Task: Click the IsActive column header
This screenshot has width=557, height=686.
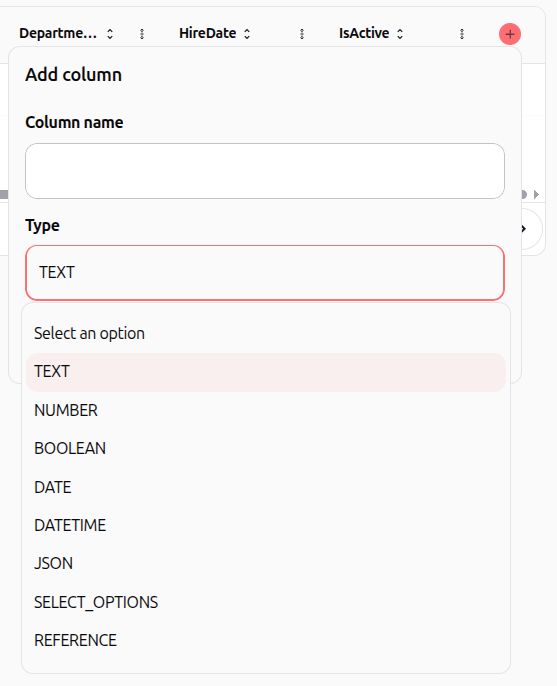Action: [364, 33]
